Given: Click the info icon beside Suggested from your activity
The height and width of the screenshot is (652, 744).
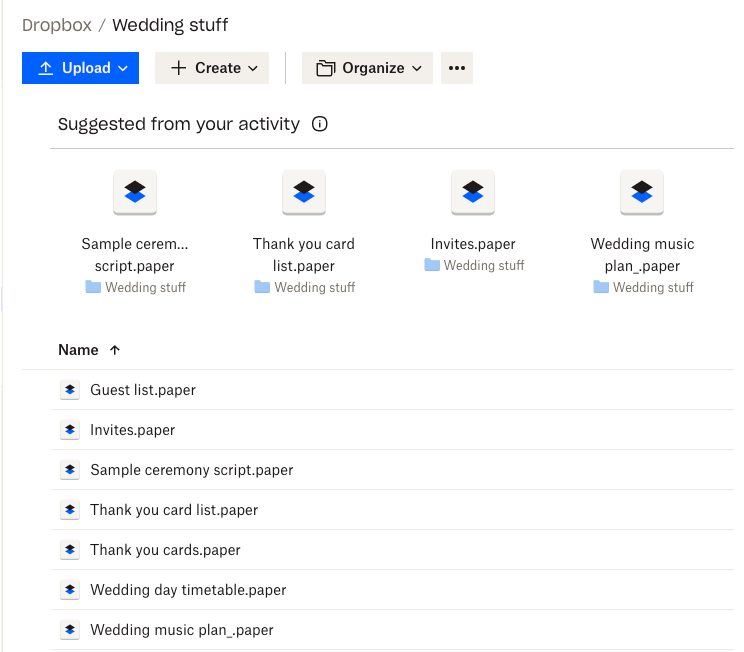Looking at the screenshot, I should click(x=320, y=125).
